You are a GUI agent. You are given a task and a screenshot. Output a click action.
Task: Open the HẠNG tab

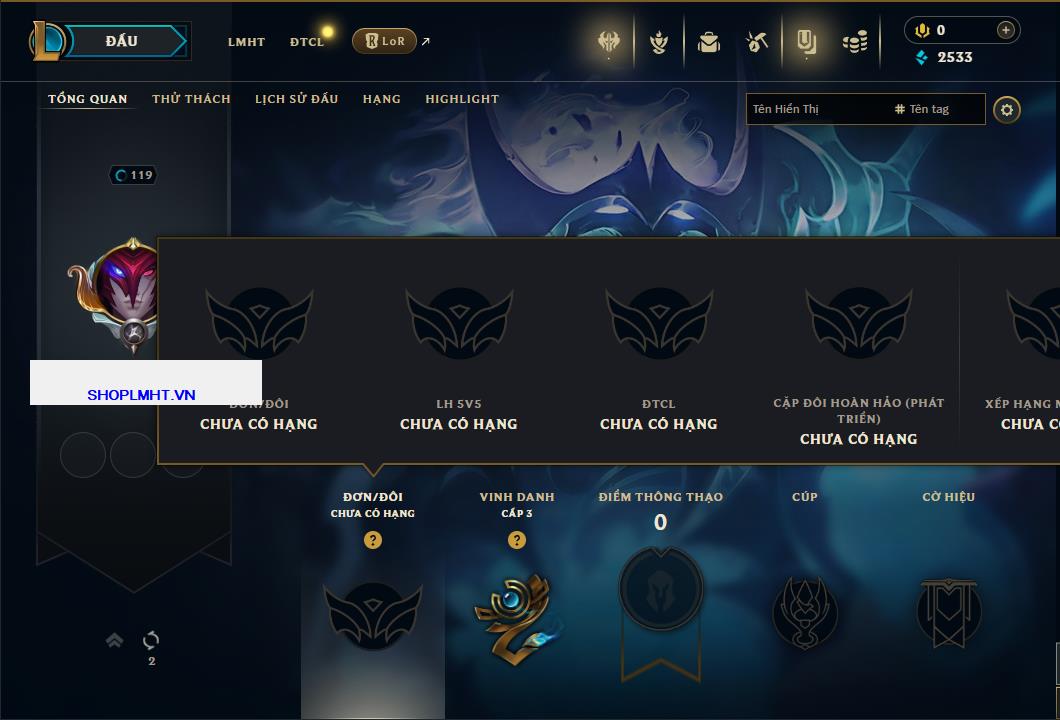[382, 99]
